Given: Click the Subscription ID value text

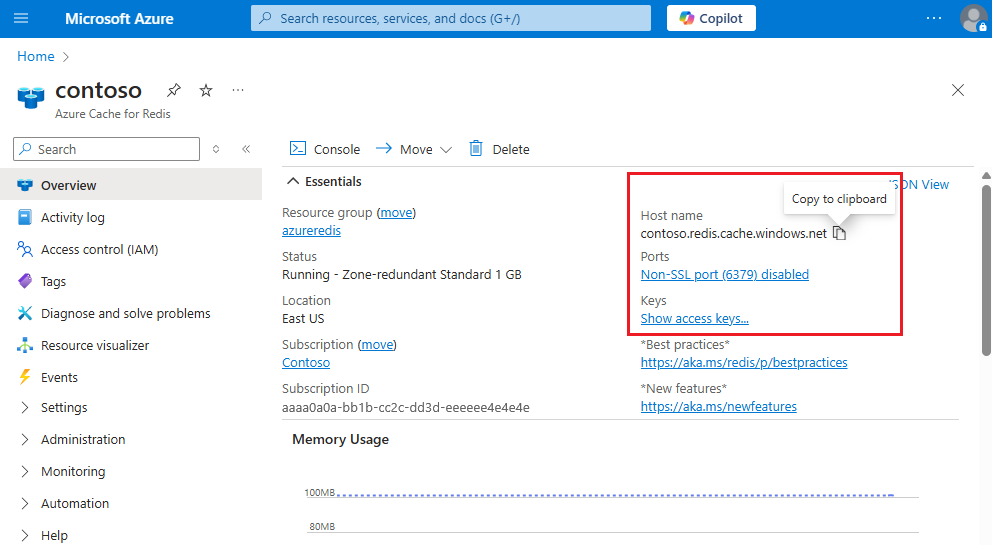Looking at the screenshot, I should click(406, 407).
